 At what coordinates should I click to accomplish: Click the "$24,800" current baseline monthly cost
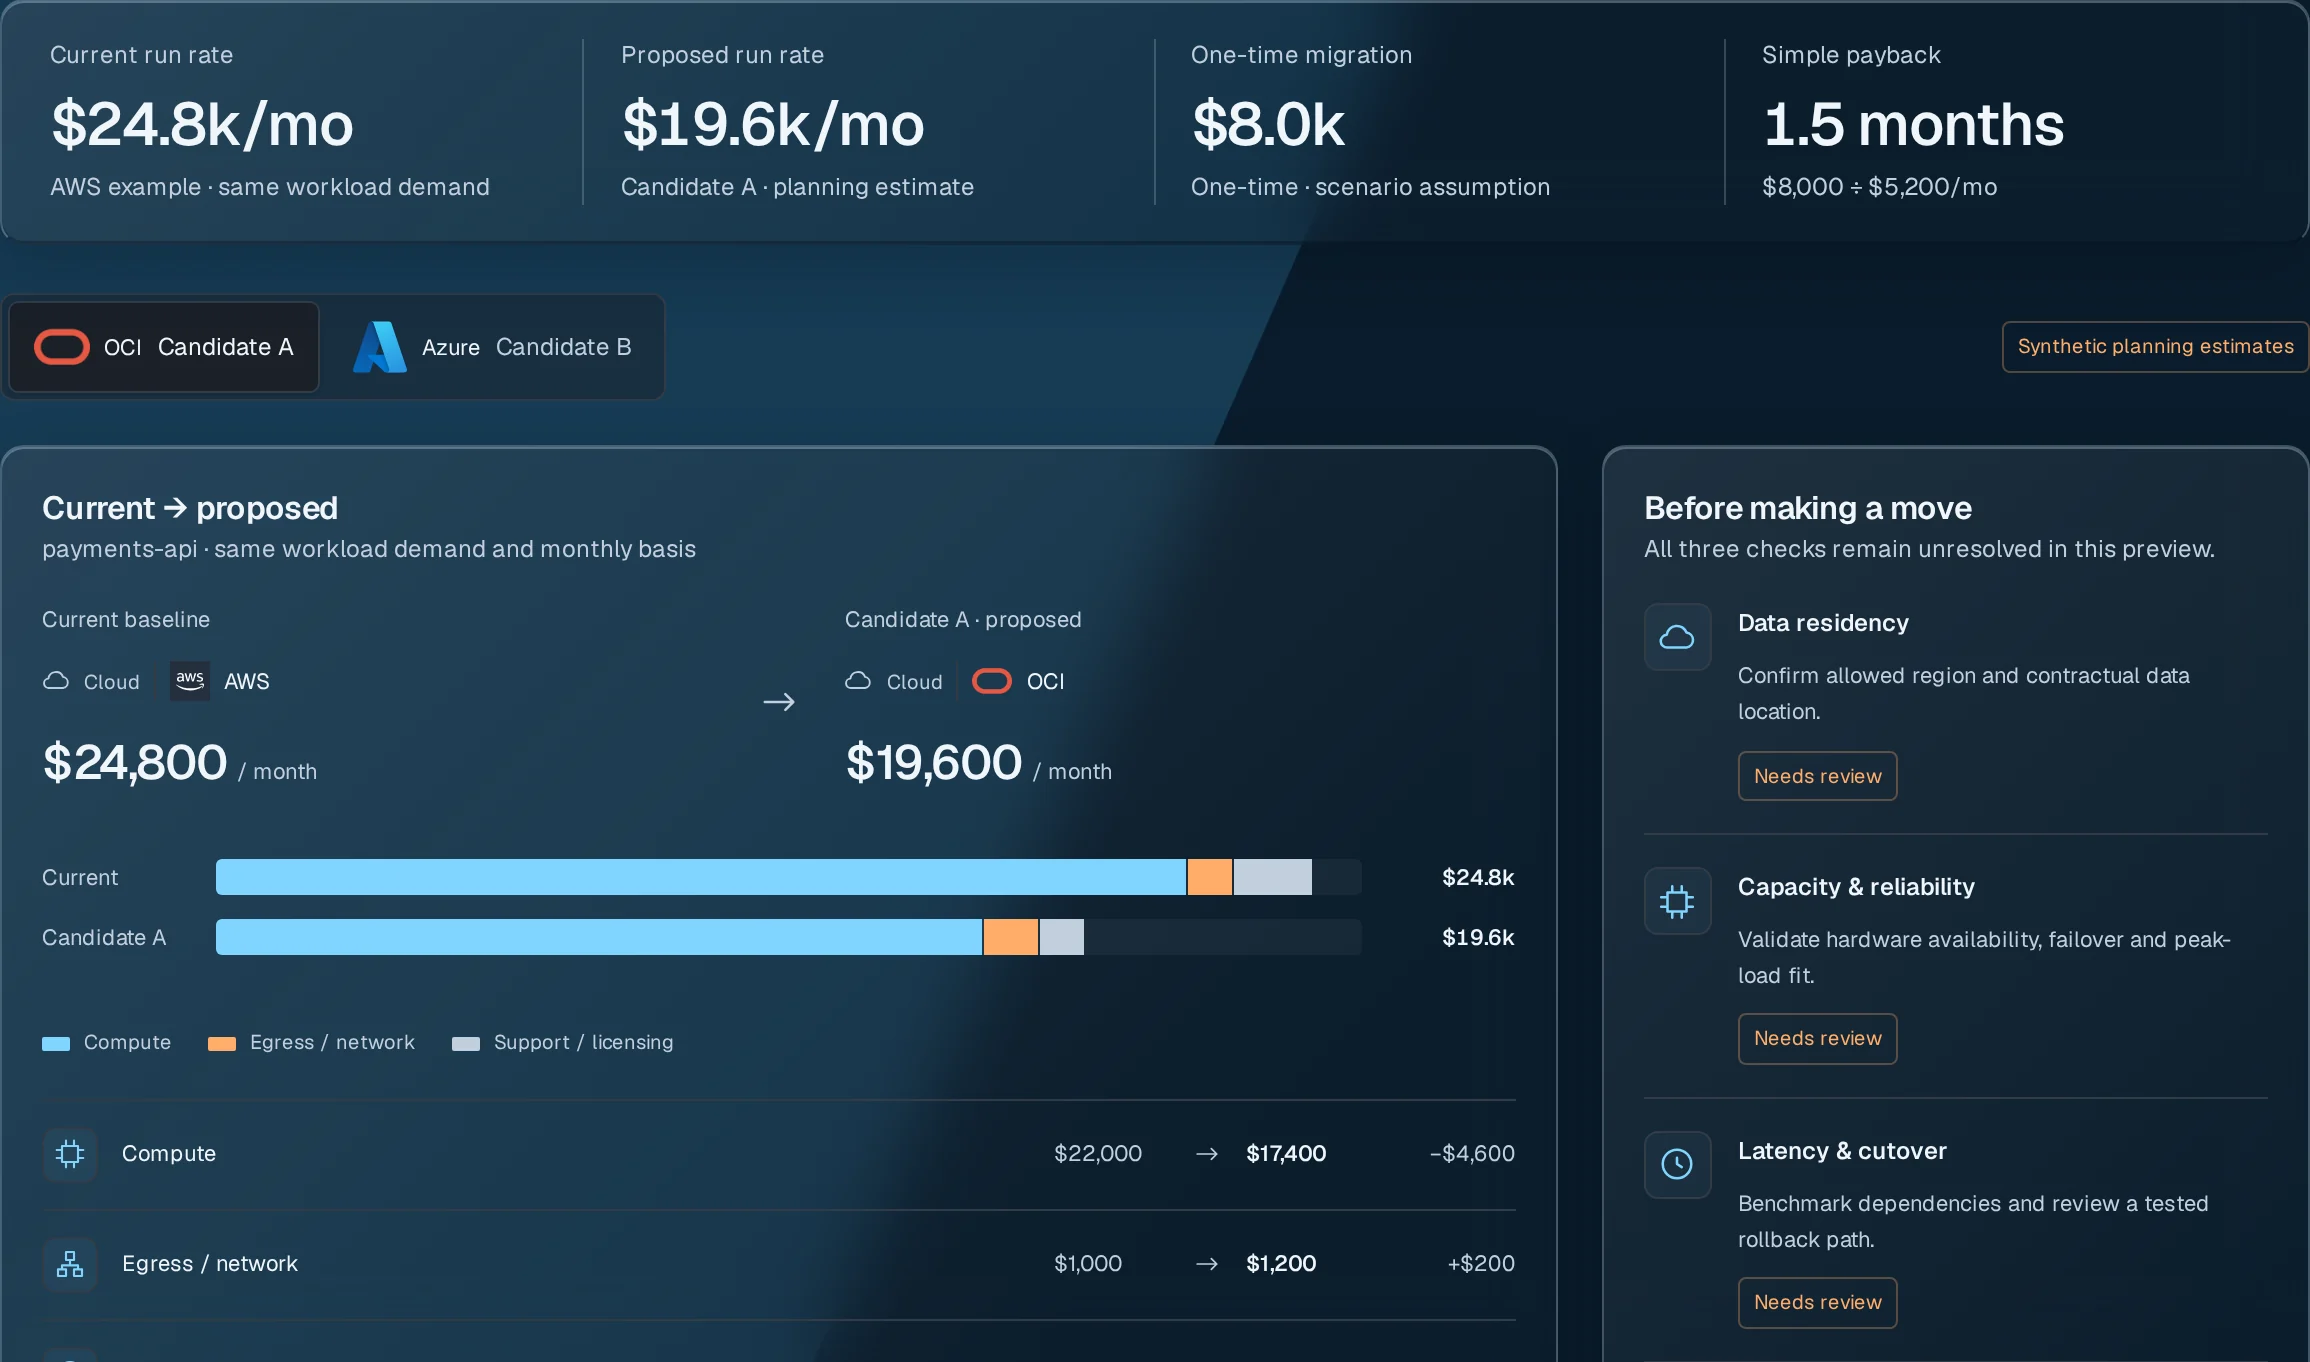tap(135, 763)
